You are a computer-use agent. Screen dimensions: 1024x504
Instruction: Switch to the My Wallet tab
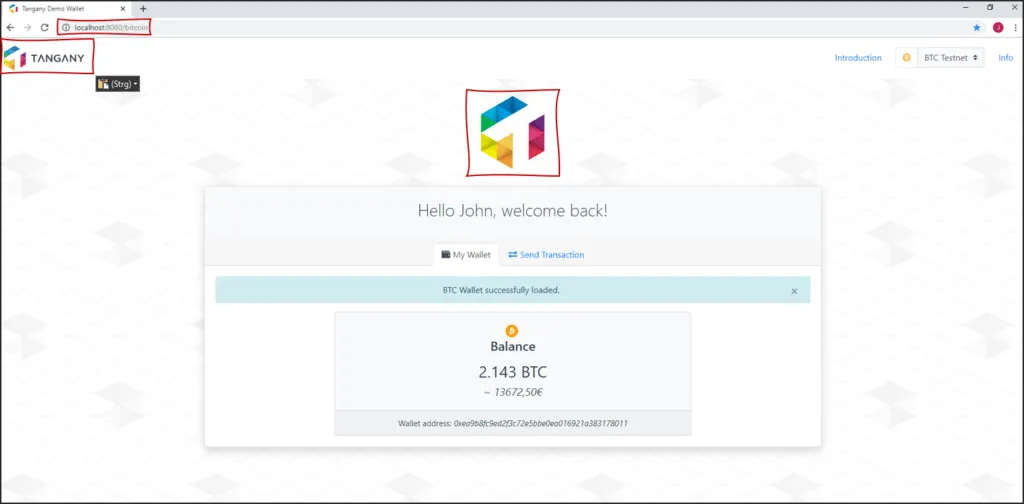coord(466,255)
